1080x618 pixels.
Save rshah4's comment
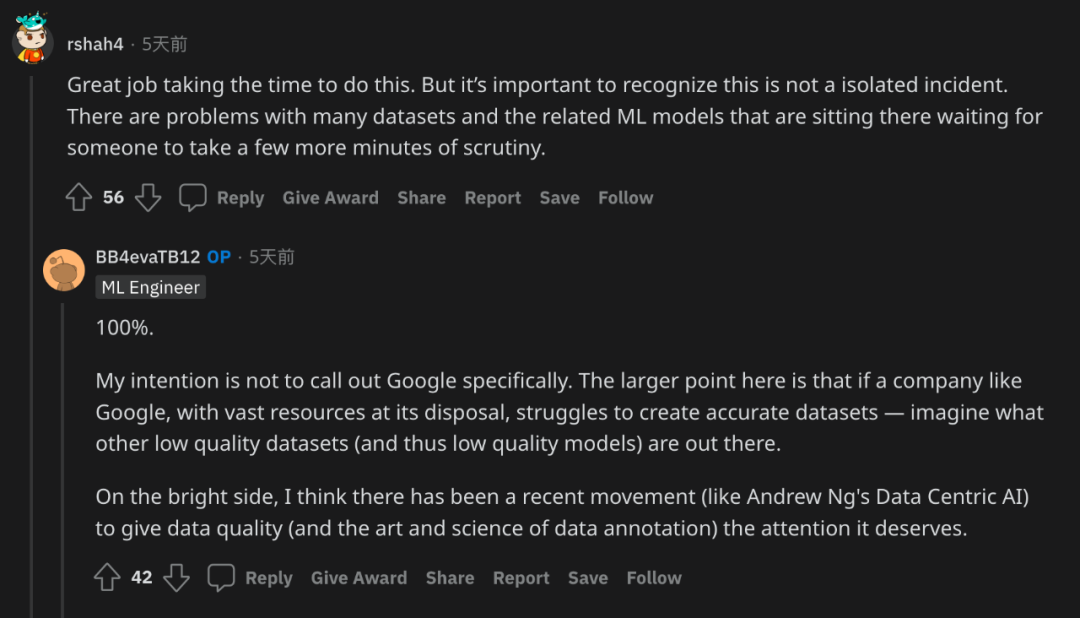559,198
